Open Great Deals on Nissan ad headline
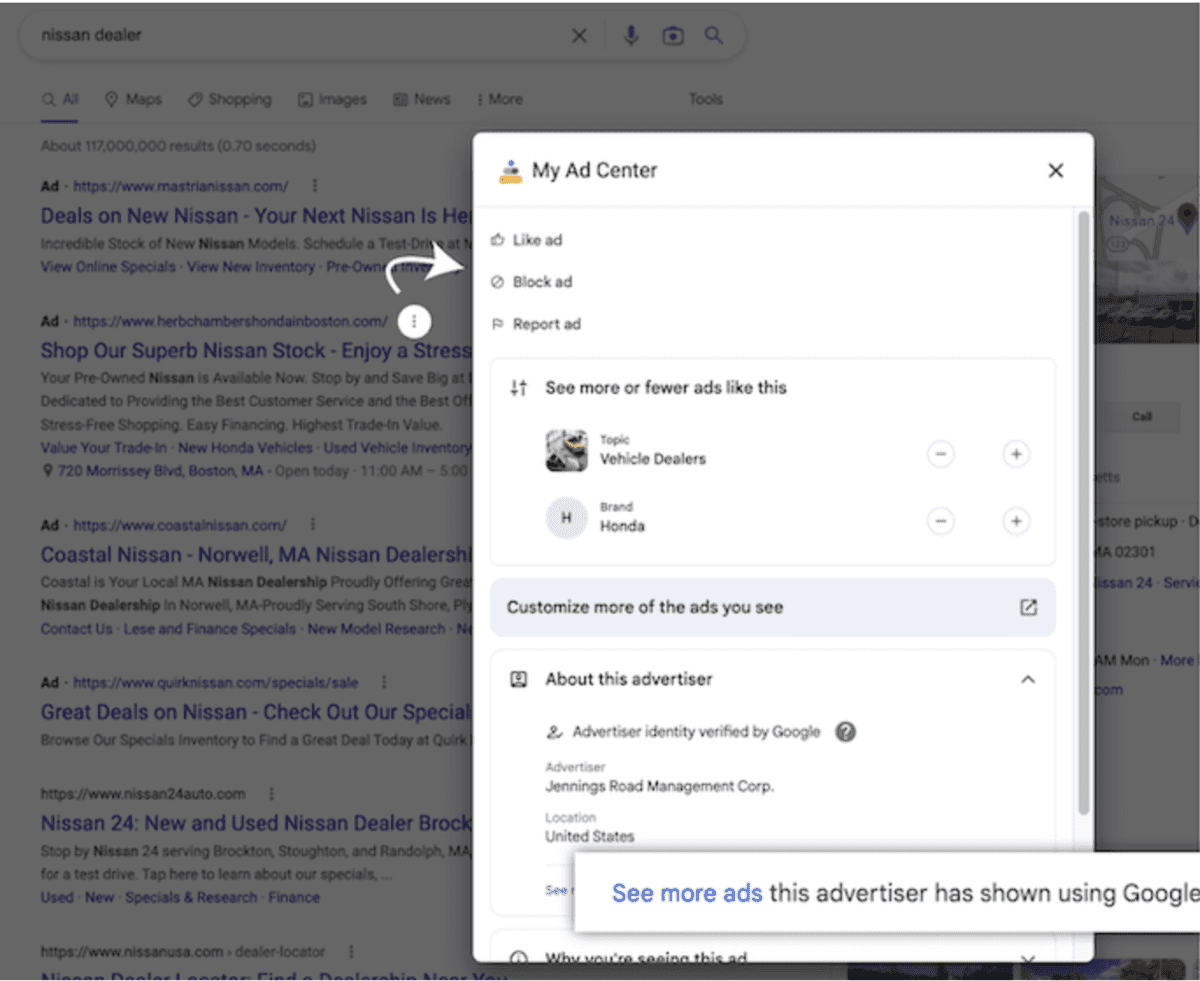Image resolution: width=1200 pixels, height=981 pixels. (255, 713)
